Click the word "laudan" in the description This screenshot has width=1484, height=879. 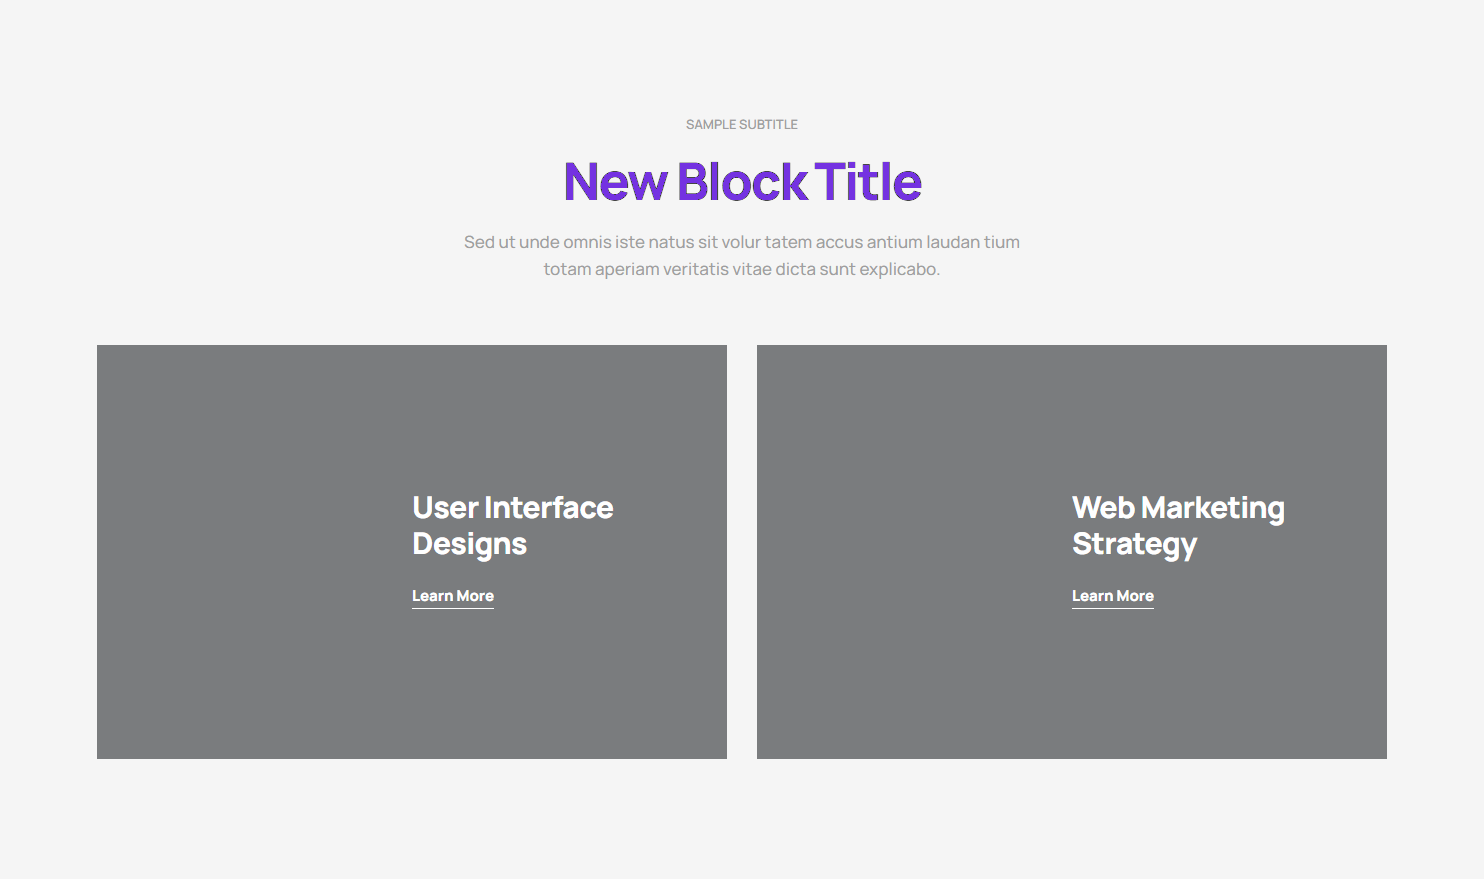pyautogui.click(x=952, y=242)
